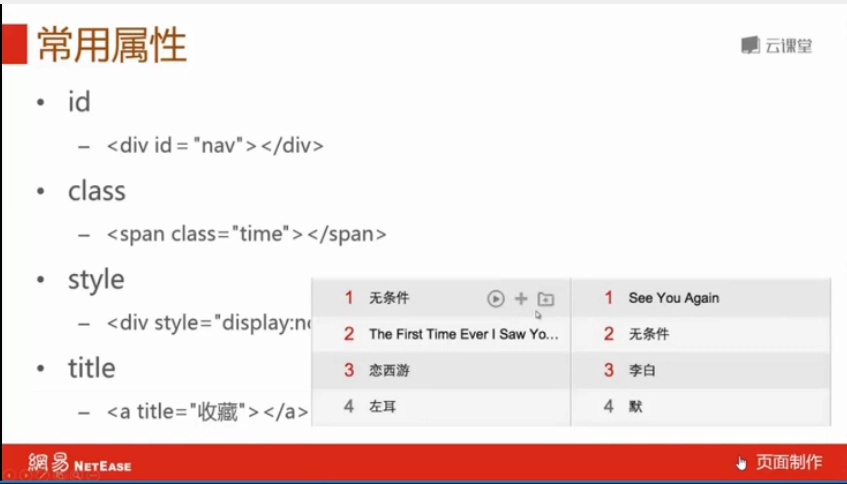Go to previous slide with the left arrow control
Screen dimensions: 847x484
[x=9, y=475]
